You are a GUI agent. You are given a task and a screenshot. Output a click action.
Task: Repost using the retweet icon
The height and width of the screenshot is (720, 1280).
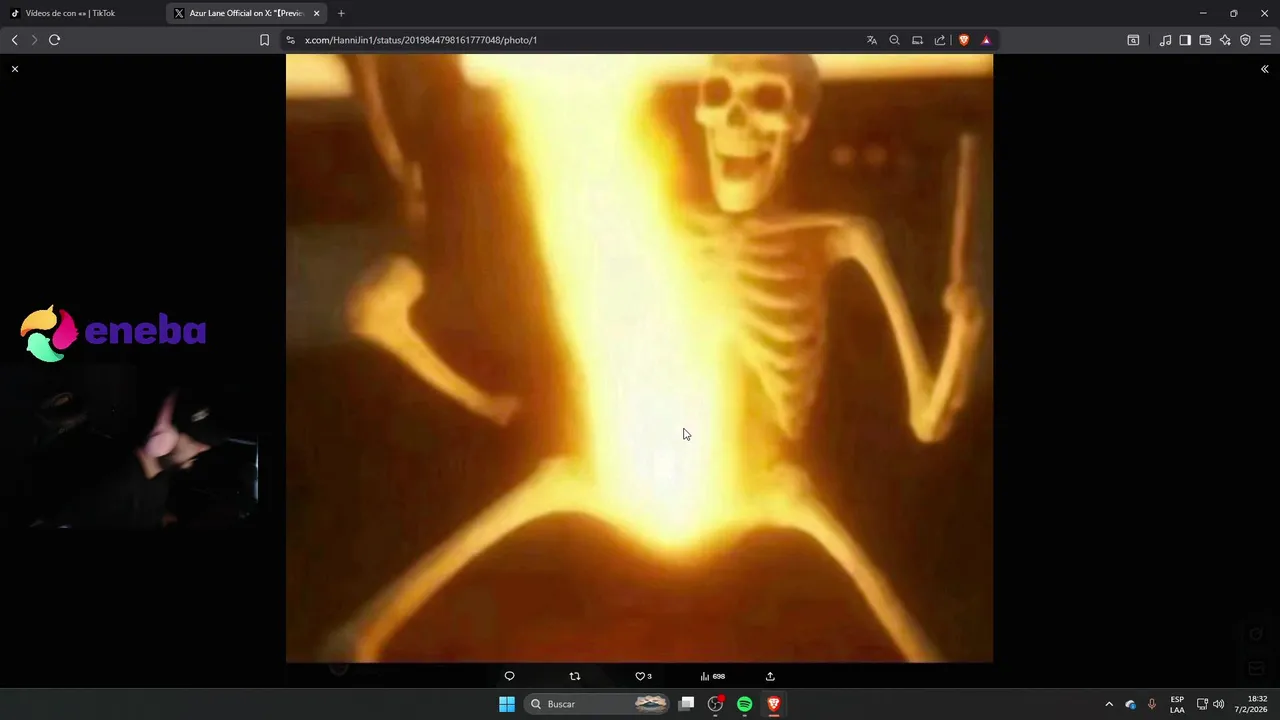point(574,676)
